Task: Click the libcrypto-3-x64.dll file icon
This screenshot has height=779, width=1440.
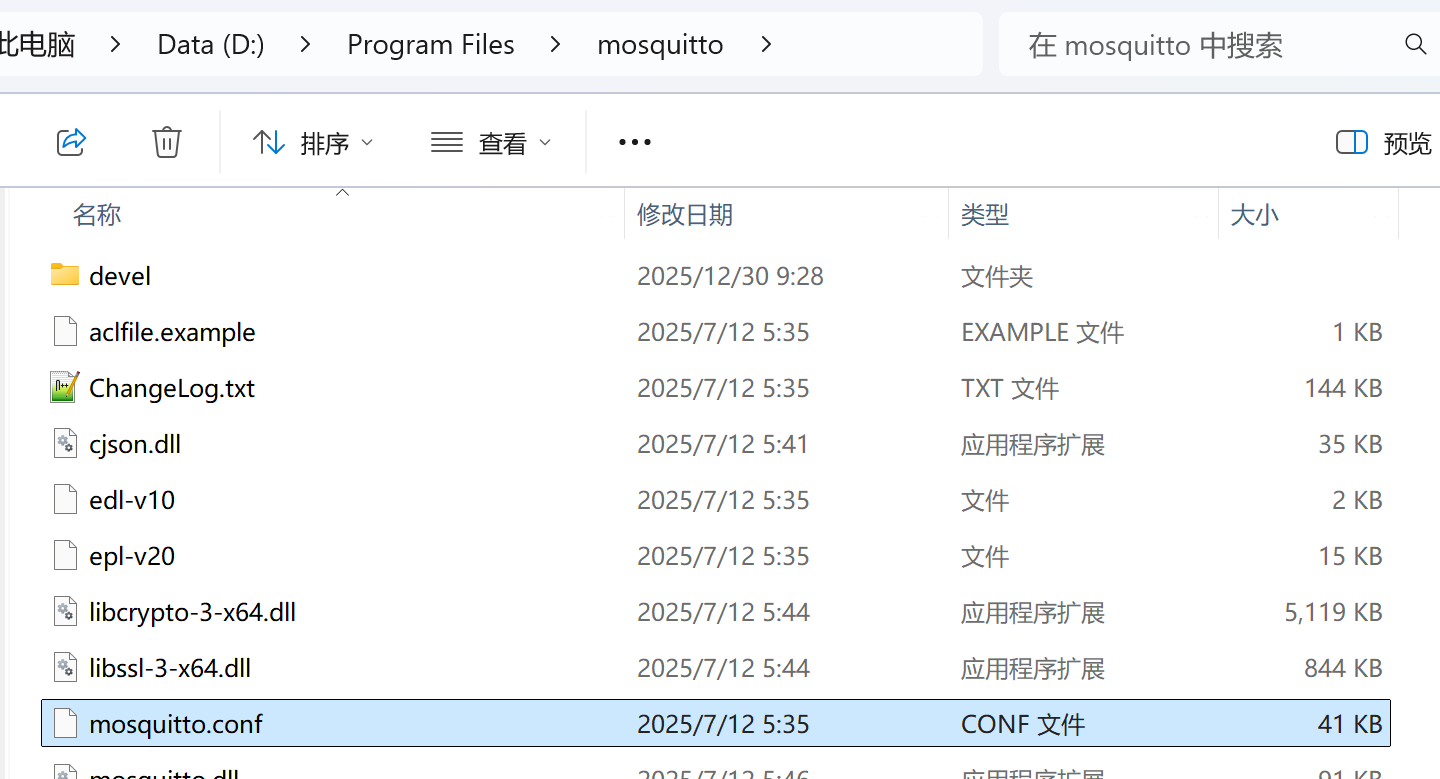Action: [65, 611]
